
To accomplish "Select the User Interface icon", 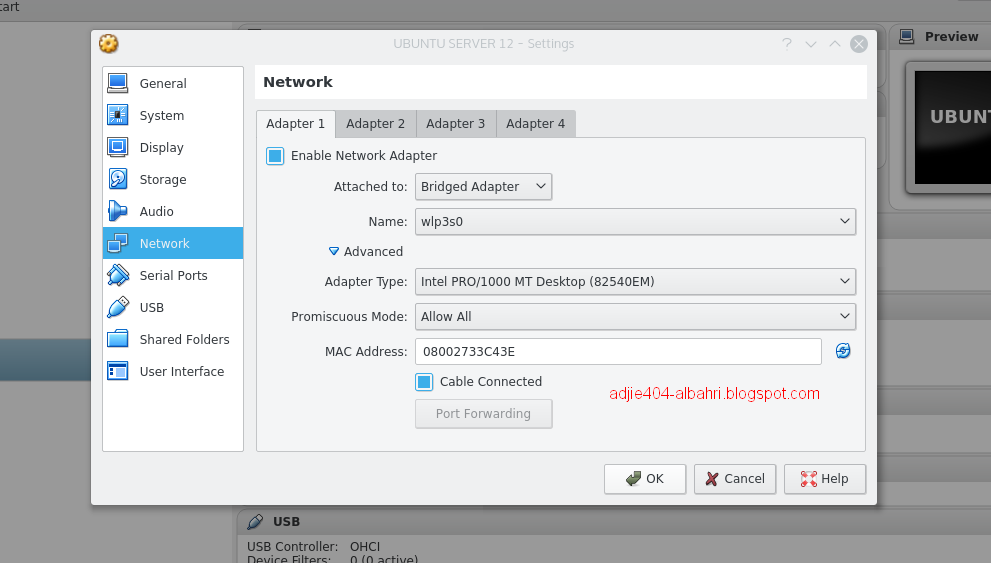I will (x=118, y=371).
